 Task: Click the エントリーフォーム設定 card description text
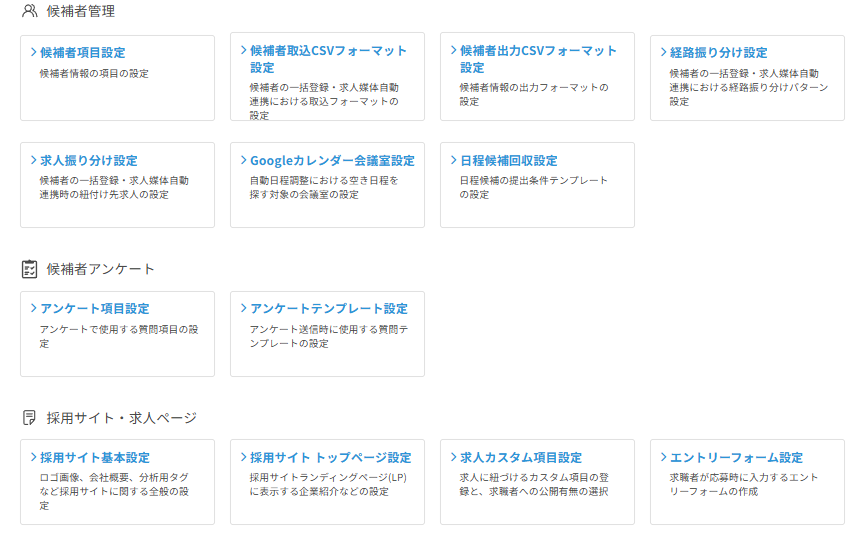point(744,484)
